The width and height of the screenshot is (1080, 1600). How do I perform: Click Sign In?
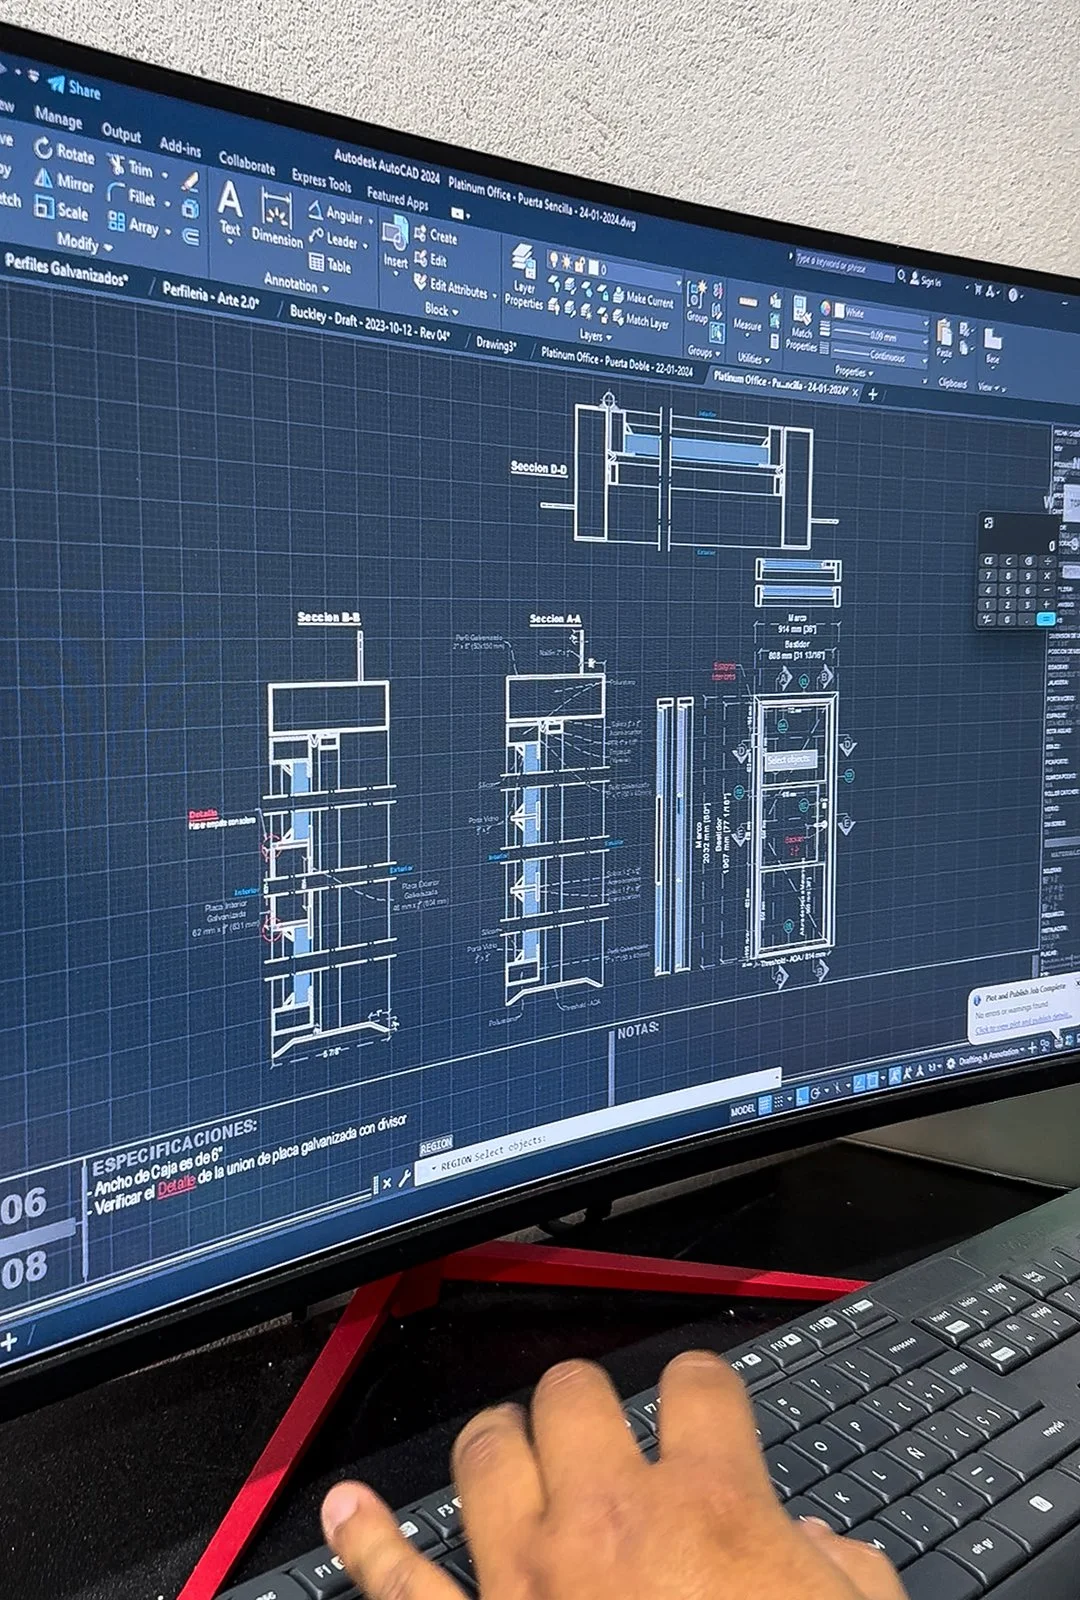click(x=924, y=281)
